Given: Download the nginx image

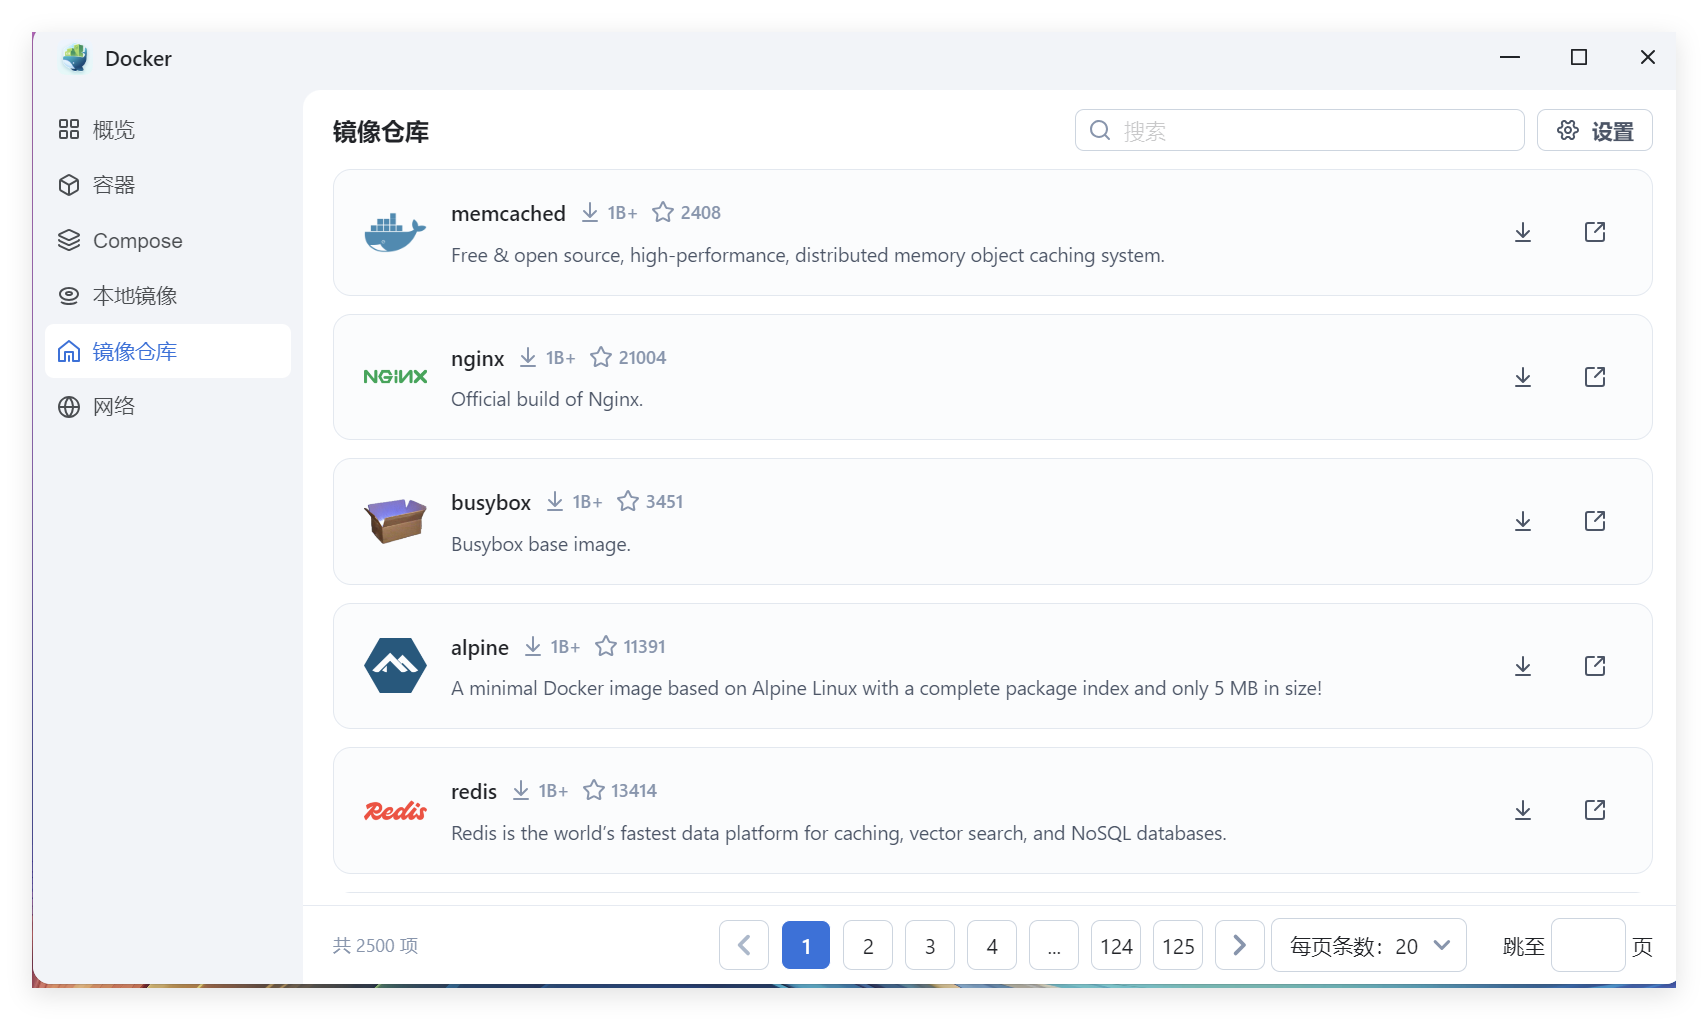Looking at the screenshot, I should (1523, 377).
